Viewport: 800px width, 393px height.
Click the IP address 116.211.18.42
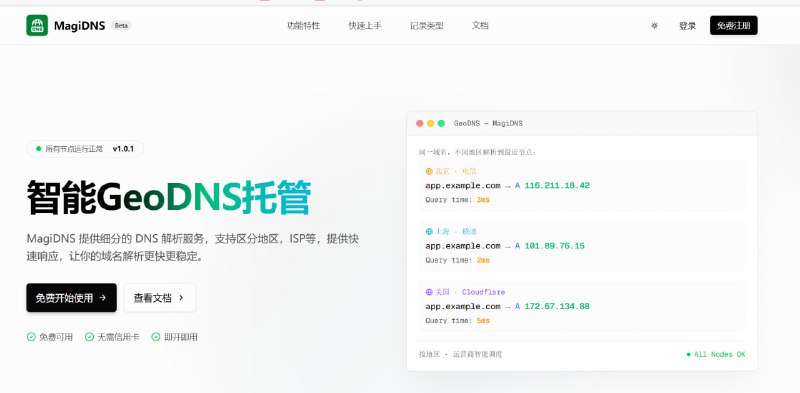557,186
